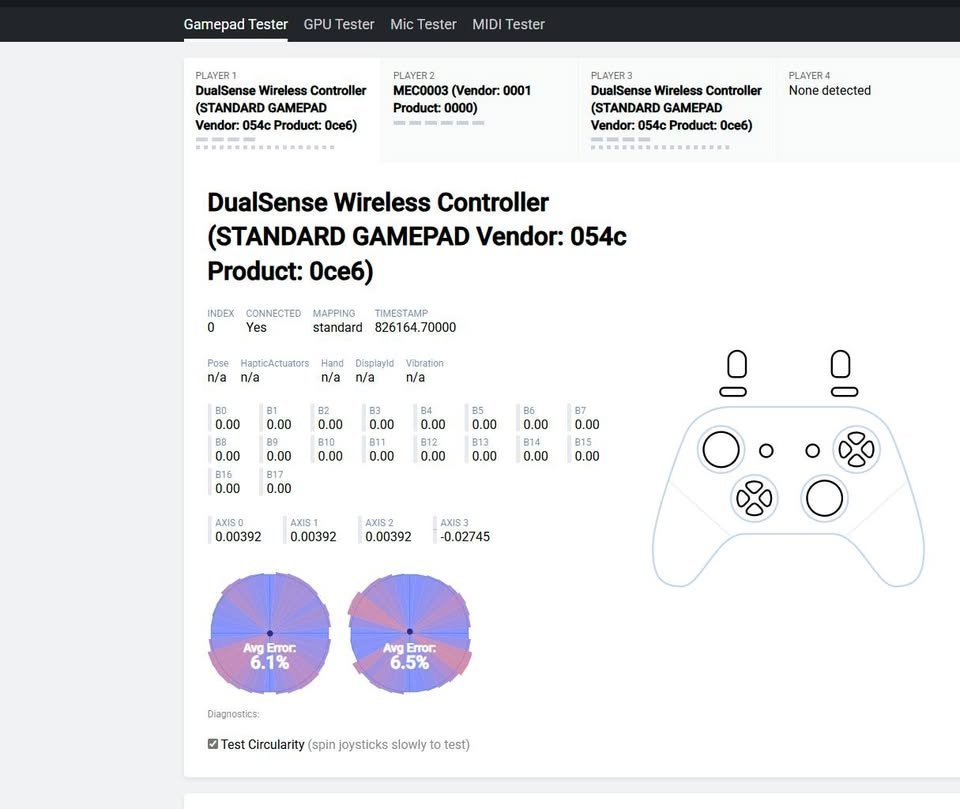Click the B0 button value
Viewport: 960px width, 809px height.
pos(227,424)
